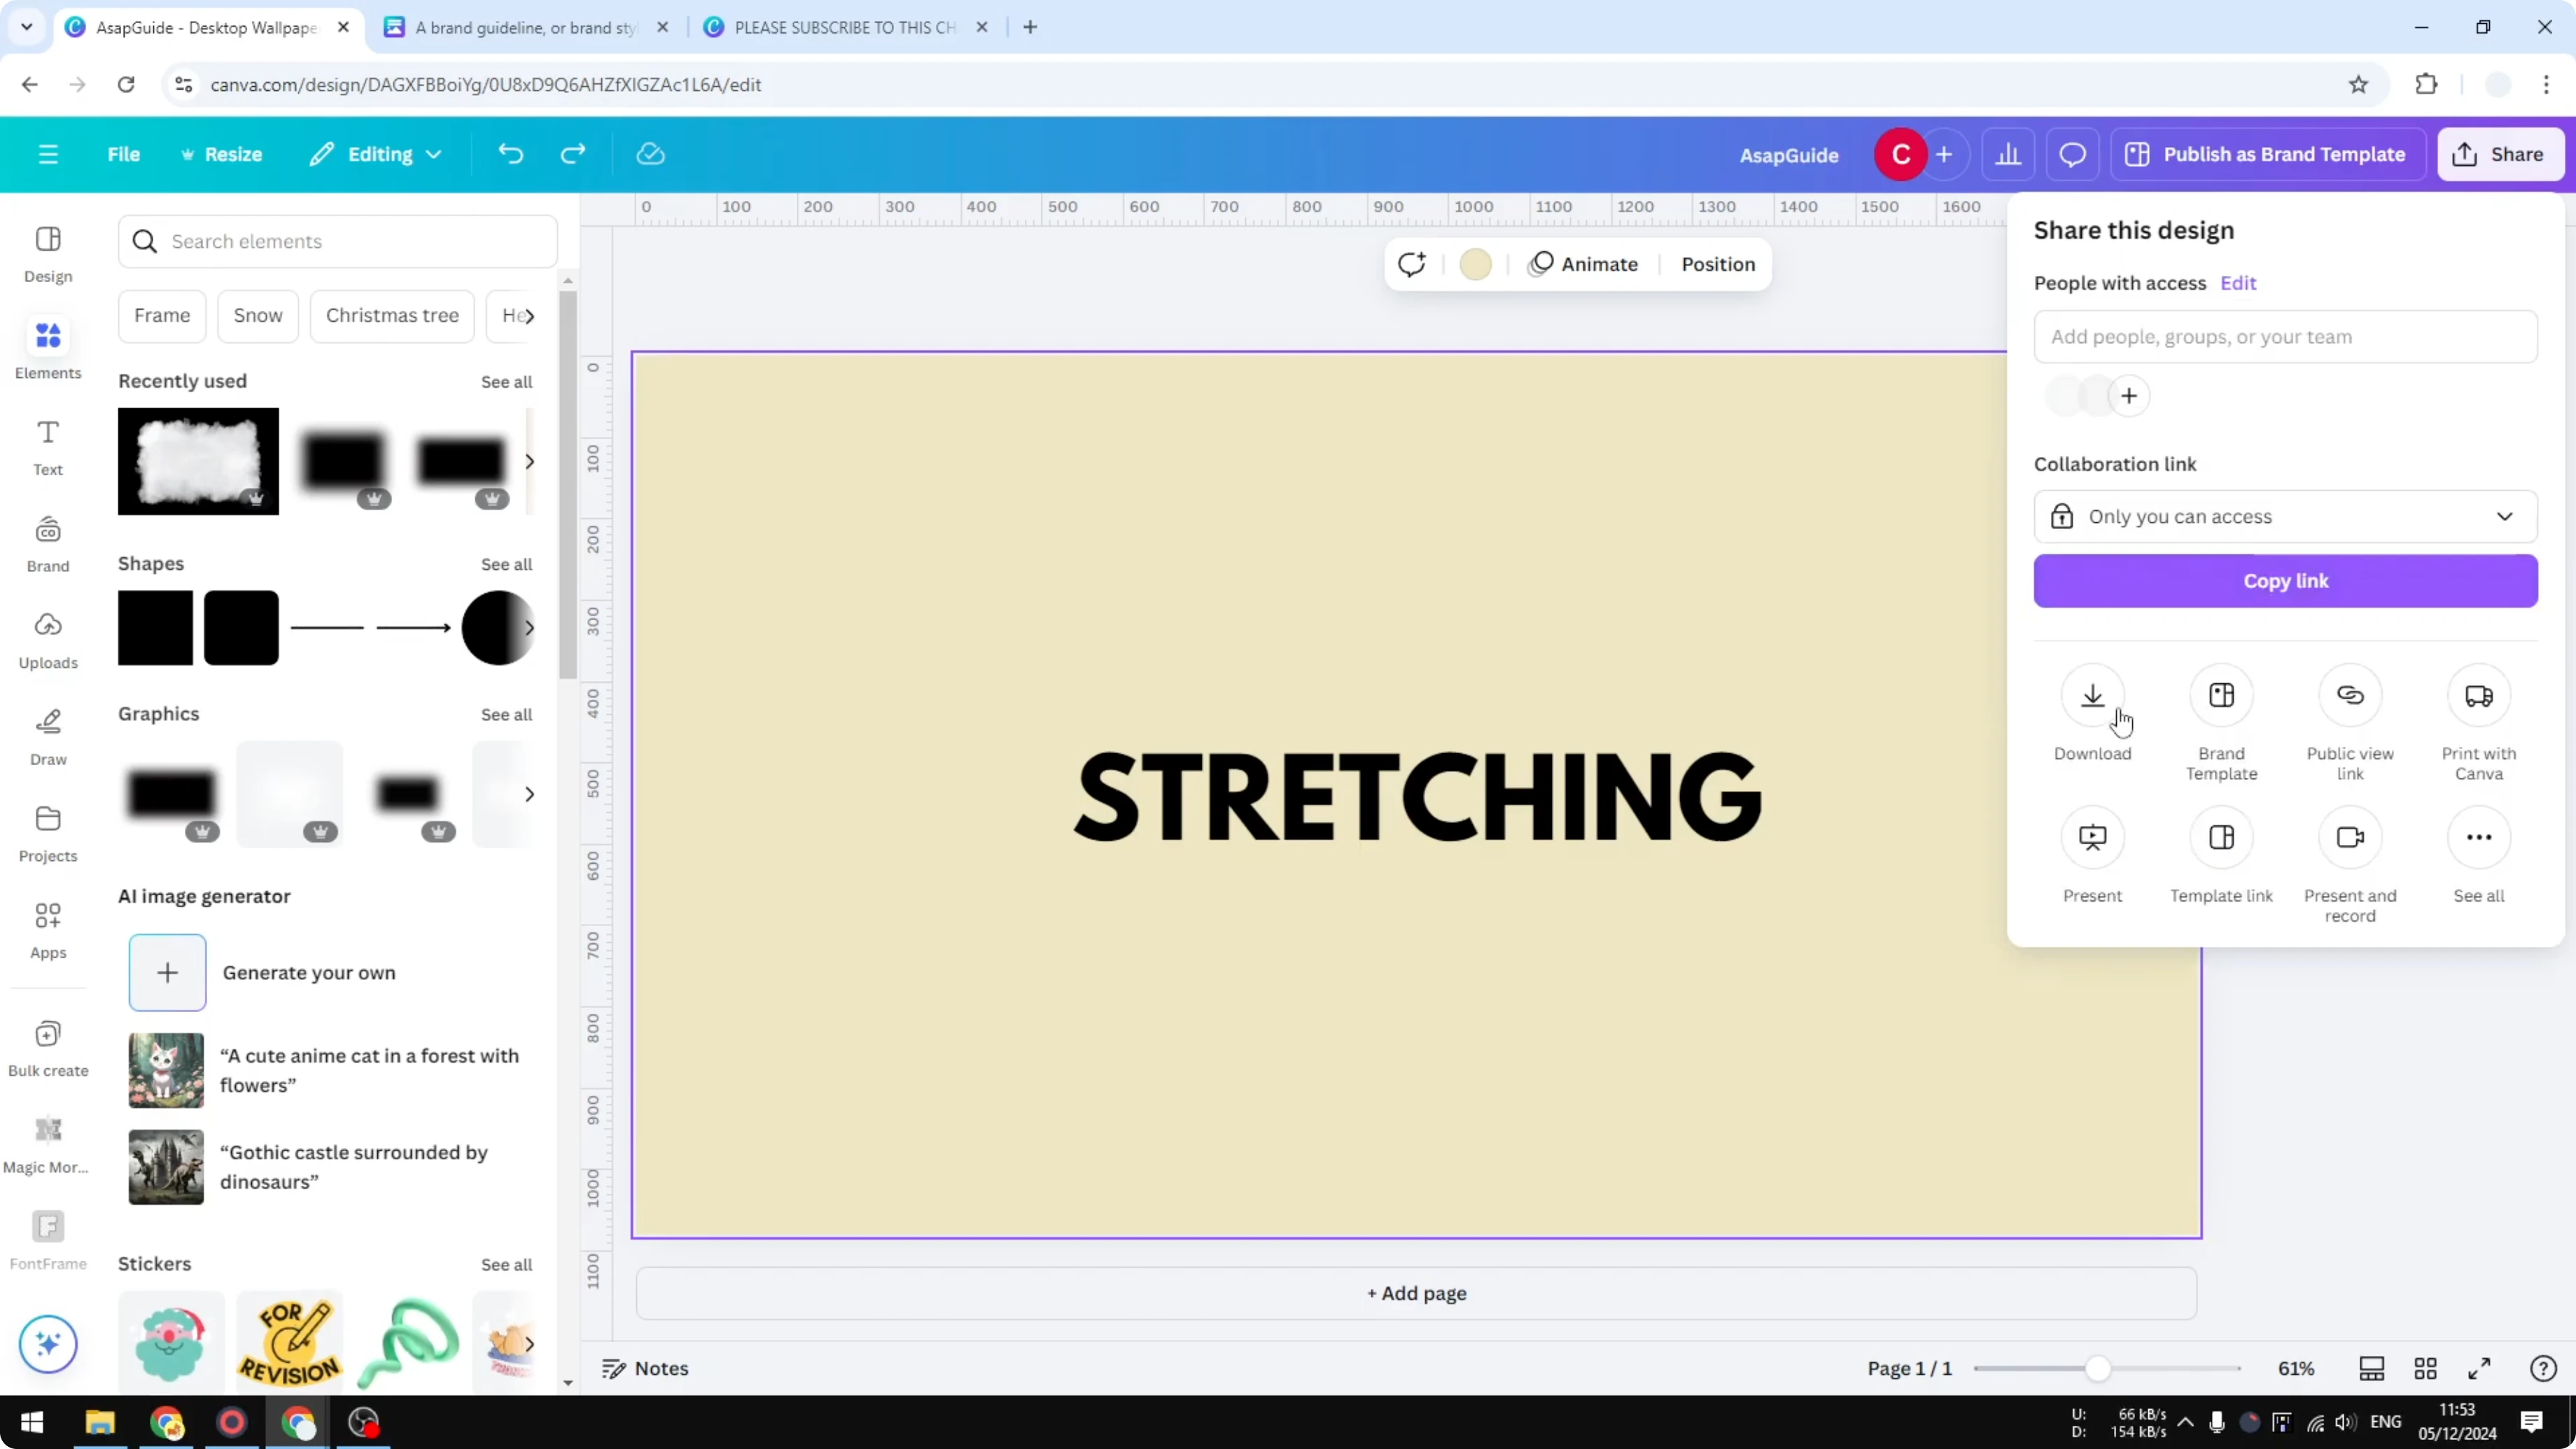Open the background color swatch

tap(1475, 264)
